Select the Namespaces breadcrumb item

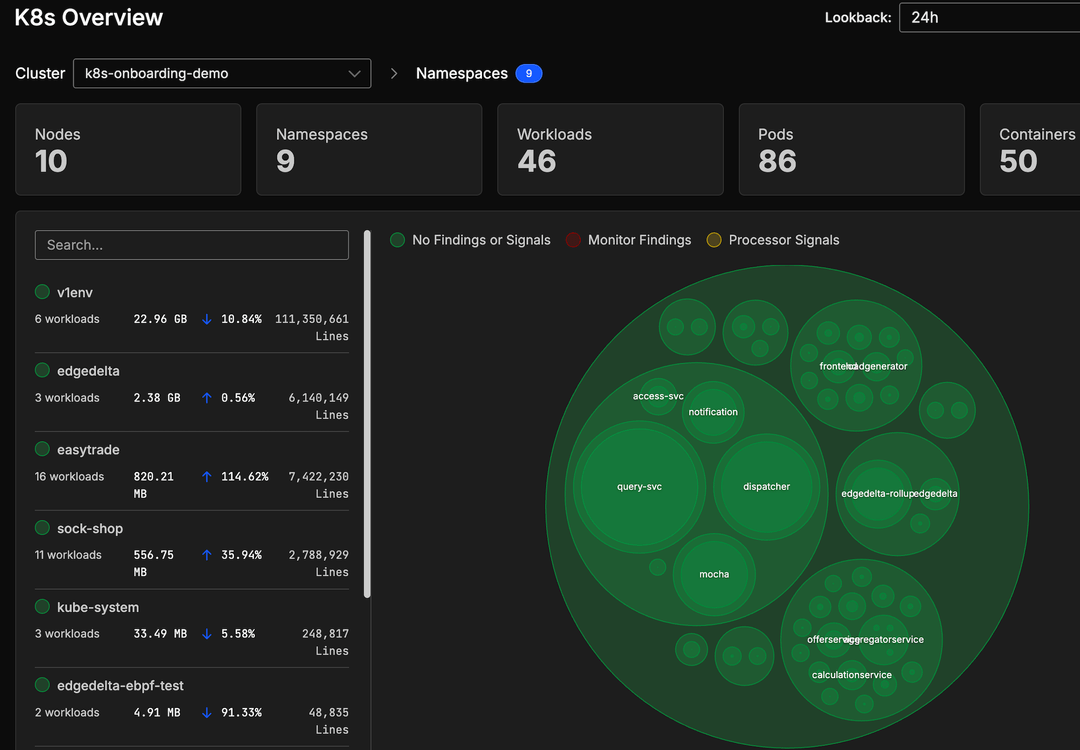tap(461, 73)
